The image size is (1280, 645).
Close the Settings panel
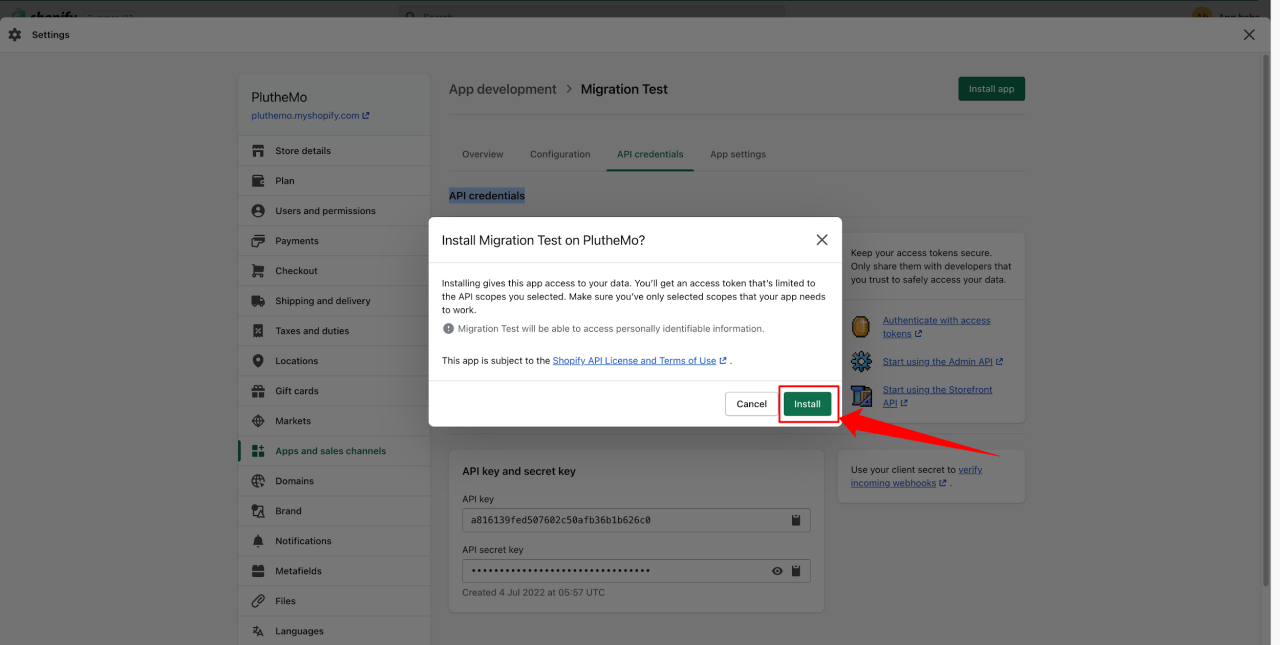[1249, 35]
